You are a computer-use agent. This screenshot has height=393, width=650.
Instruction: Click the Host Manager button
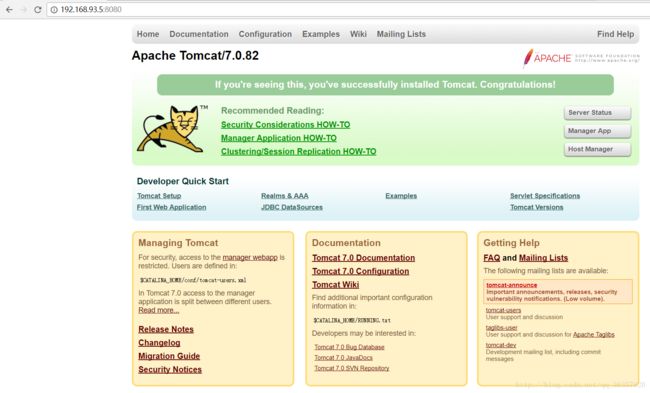[x=597, y=149]
